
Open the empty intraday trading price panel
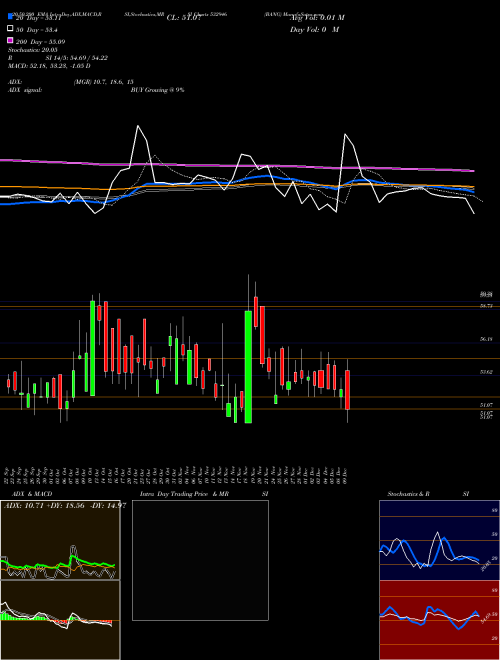click(x=200, y=560)
